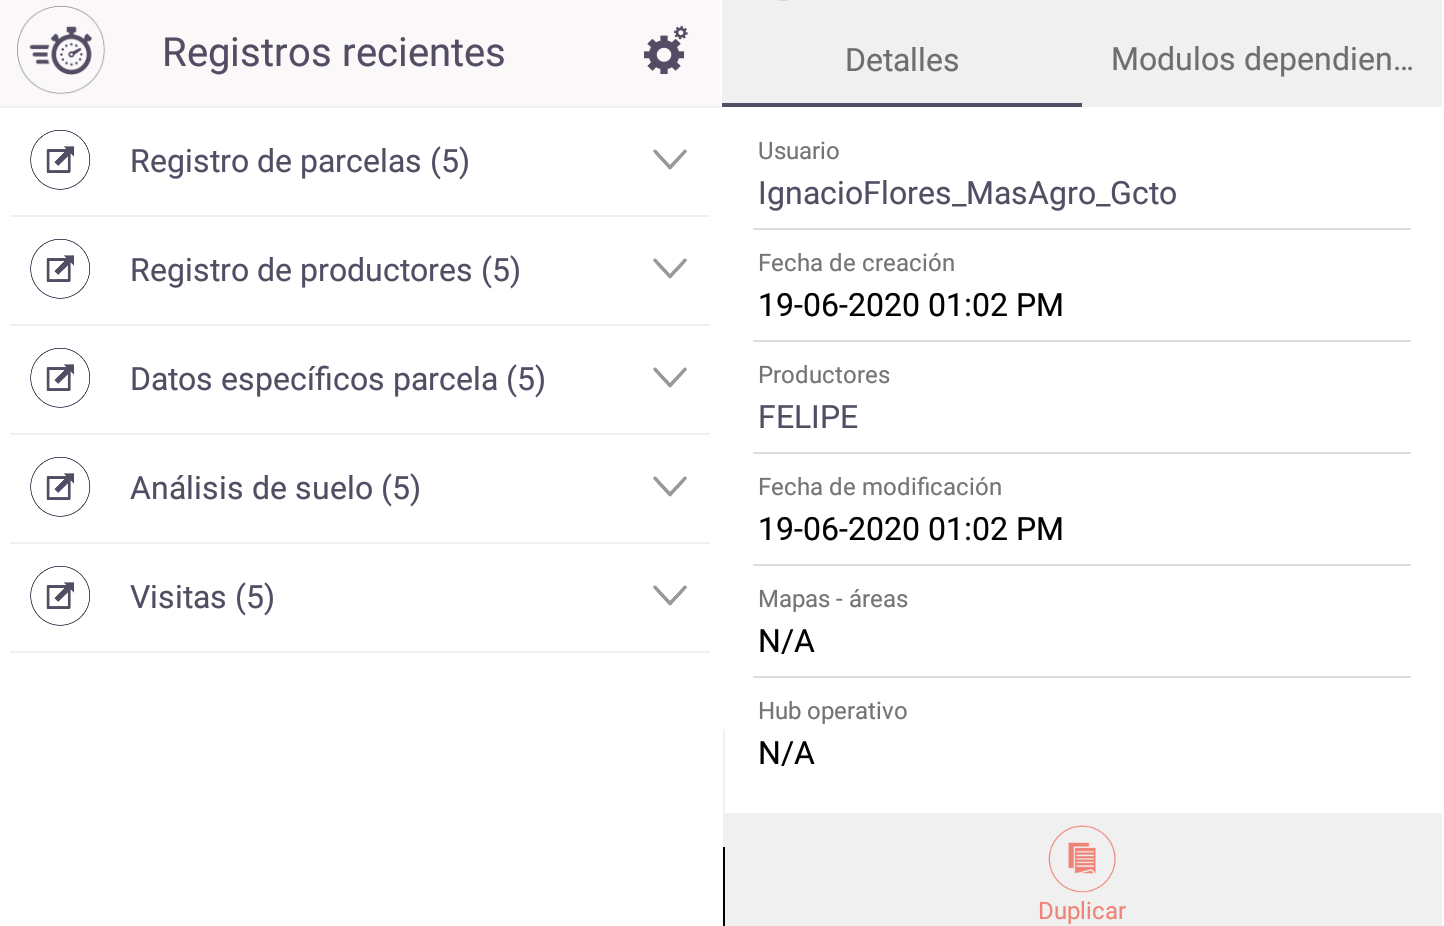Switch to the Modulos dependientes tab
Screen dimensions: 1444x926
click(1262, 60)
